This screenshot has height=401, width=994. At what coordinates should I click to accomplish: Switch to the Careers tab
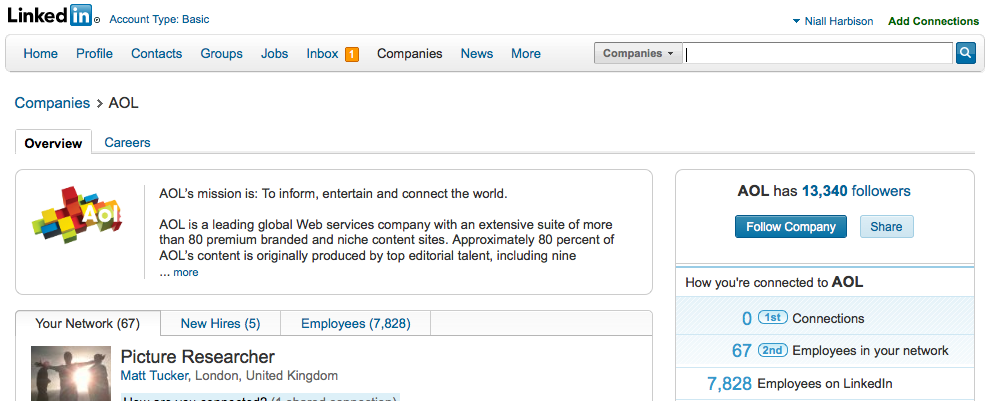pyautogui.click(x=127, y=143)
